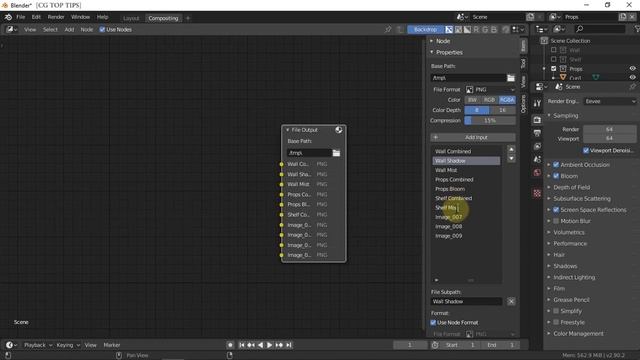Click the Blender logo menu icon
Screen dimensions: 640x360
pyautogui.click(x=8, y=17)
